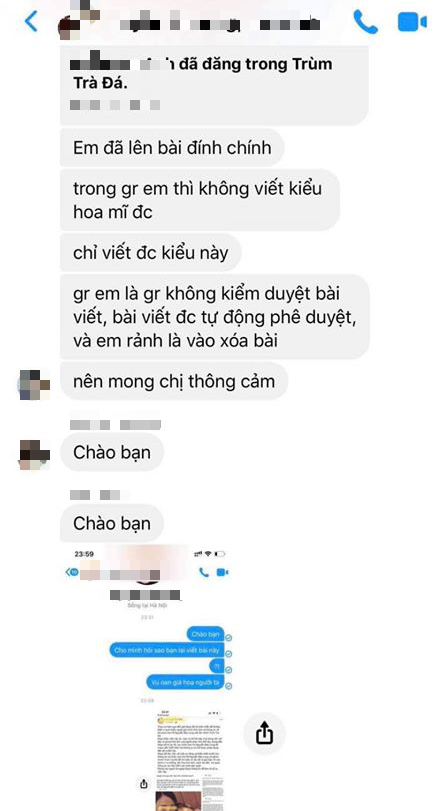Viewport: 443px width, 811px height.
Task: Open the contact's profile picture in header
Action: pos(71,25)
